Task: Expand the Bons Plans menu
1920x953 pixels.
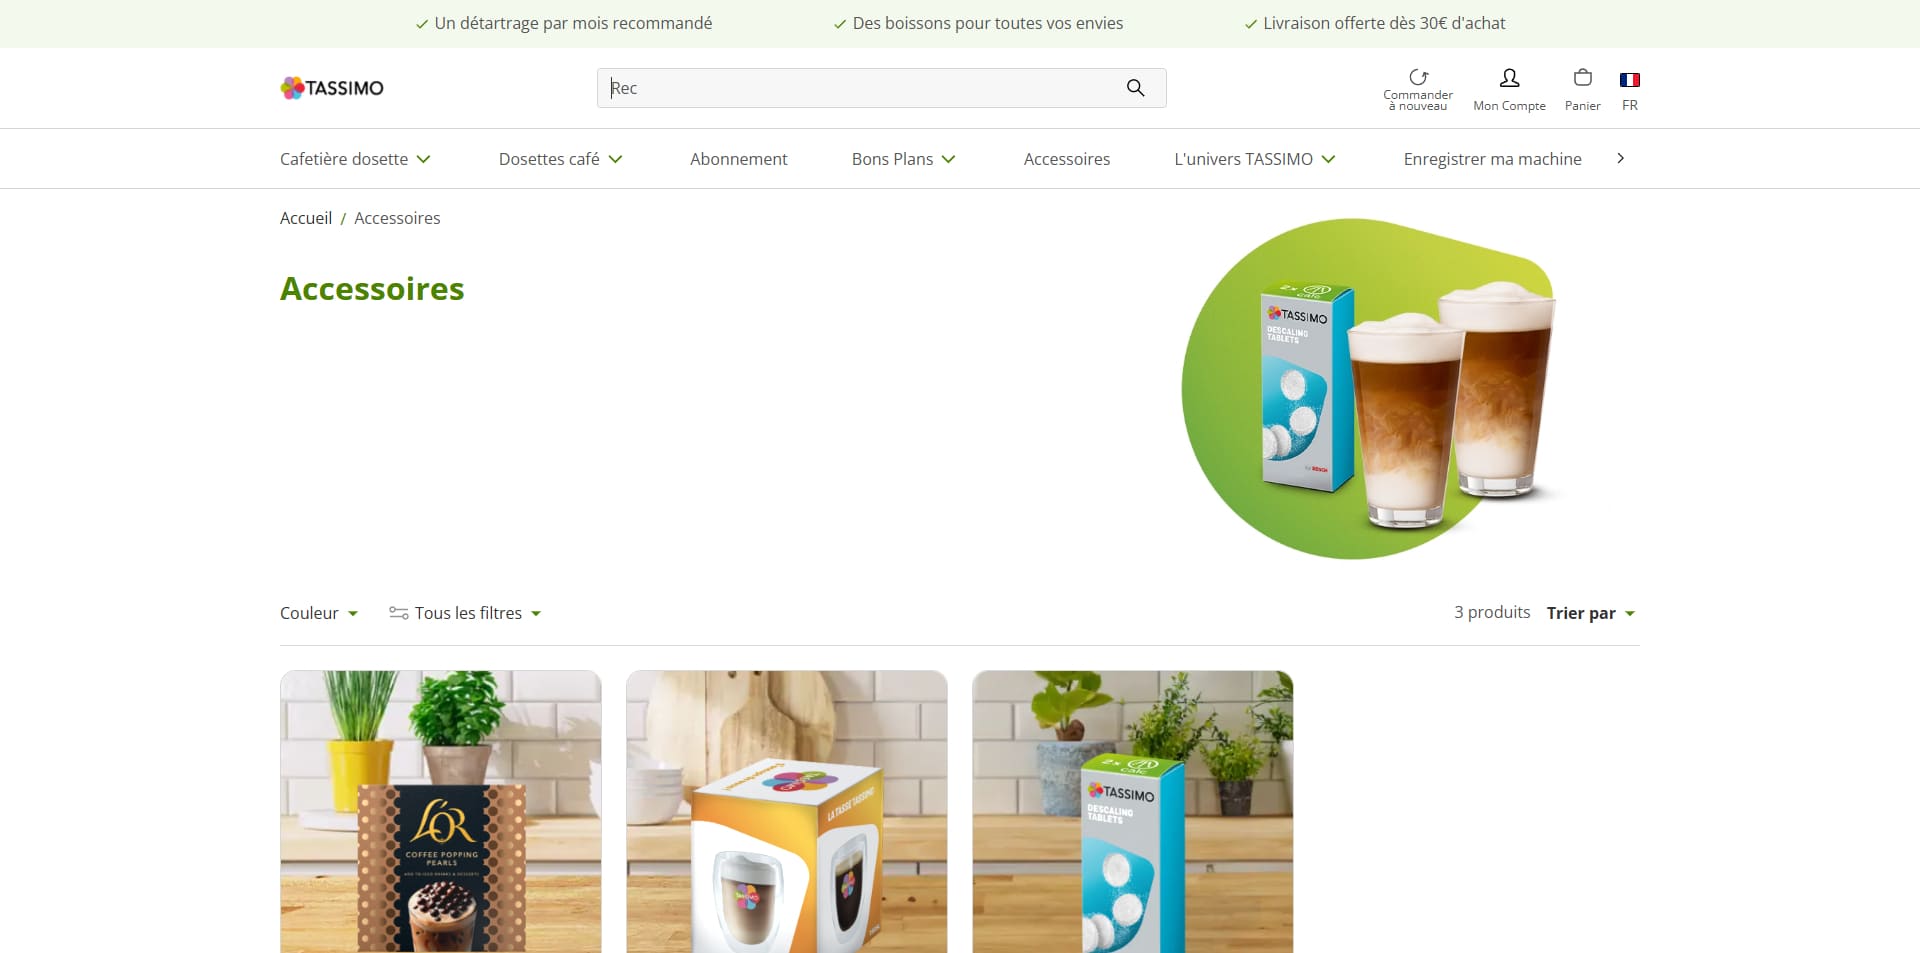Action: (903, 159)
